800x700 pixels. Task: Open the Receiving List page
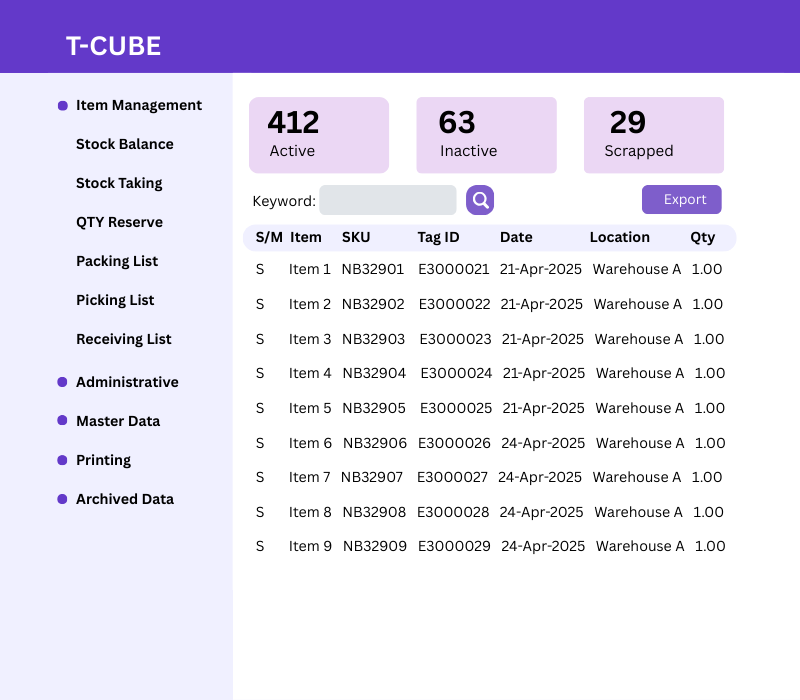(123, 339)
